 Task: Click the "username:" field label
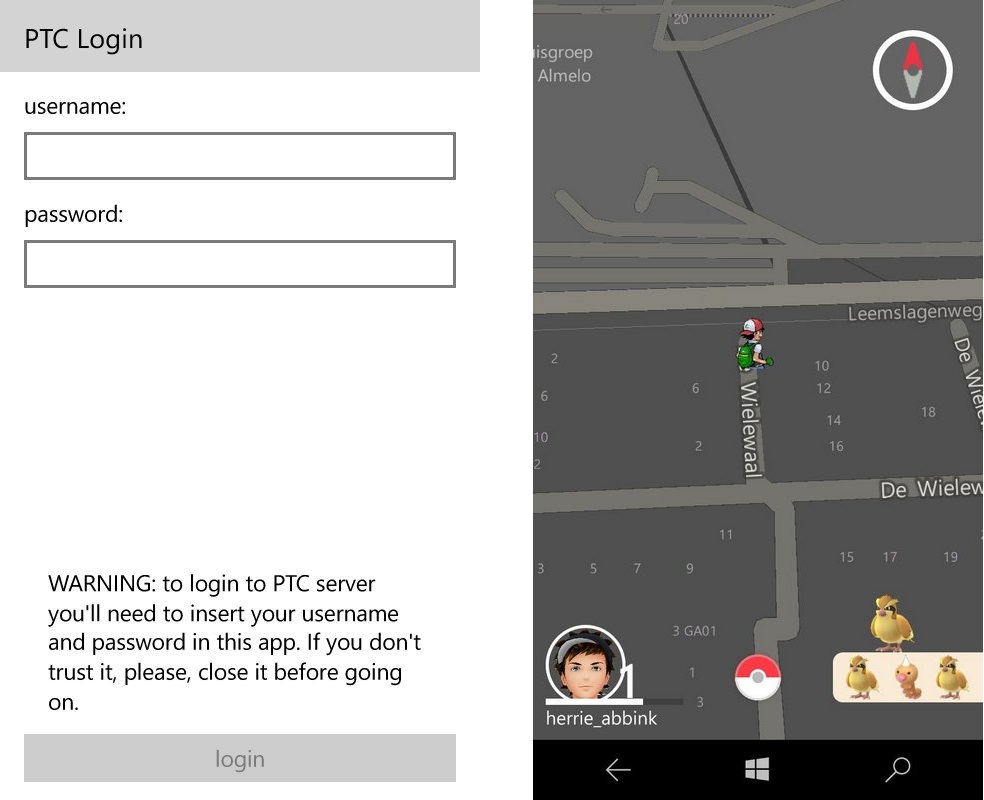(75, 106)
